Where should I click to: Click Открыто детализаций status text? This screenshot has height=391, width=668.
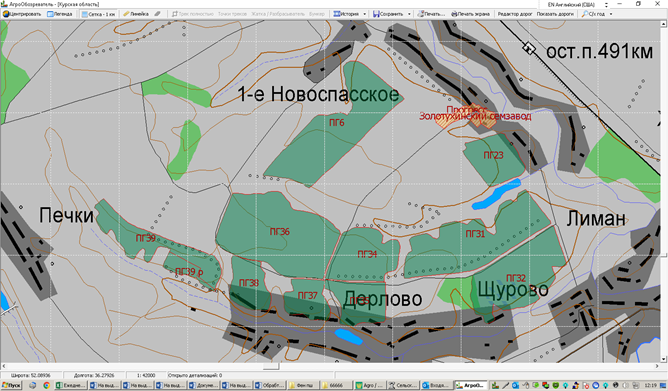[x=195, y=376]
